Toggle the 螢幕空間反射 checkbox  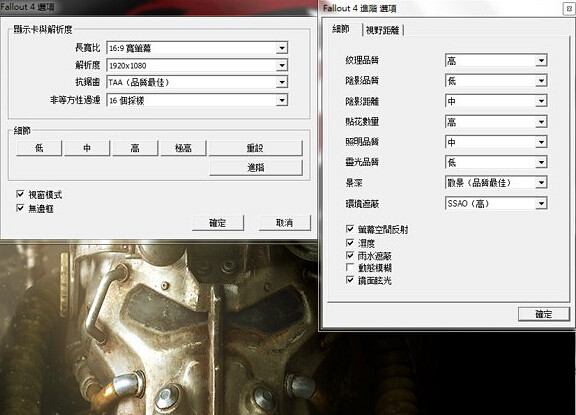[350, 229]
